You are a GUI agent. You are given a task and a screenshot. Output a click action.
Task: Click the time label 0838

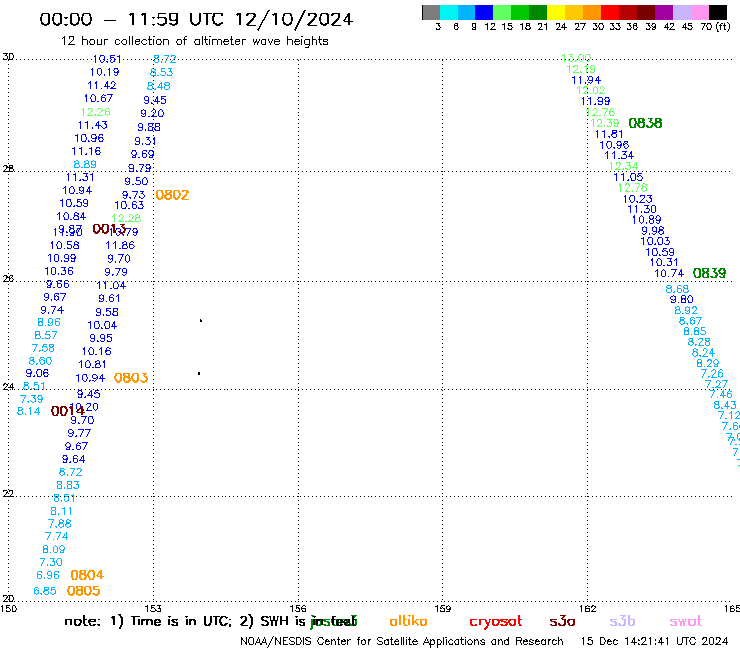(x=645, y=123)
